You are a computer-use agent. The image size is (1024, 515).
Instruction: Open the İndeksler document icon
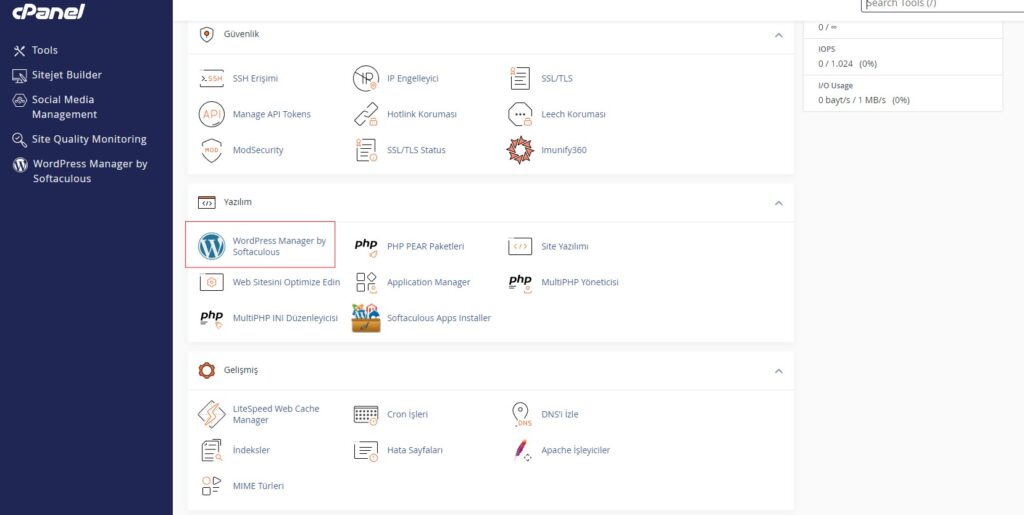click(x=212, y=450)
